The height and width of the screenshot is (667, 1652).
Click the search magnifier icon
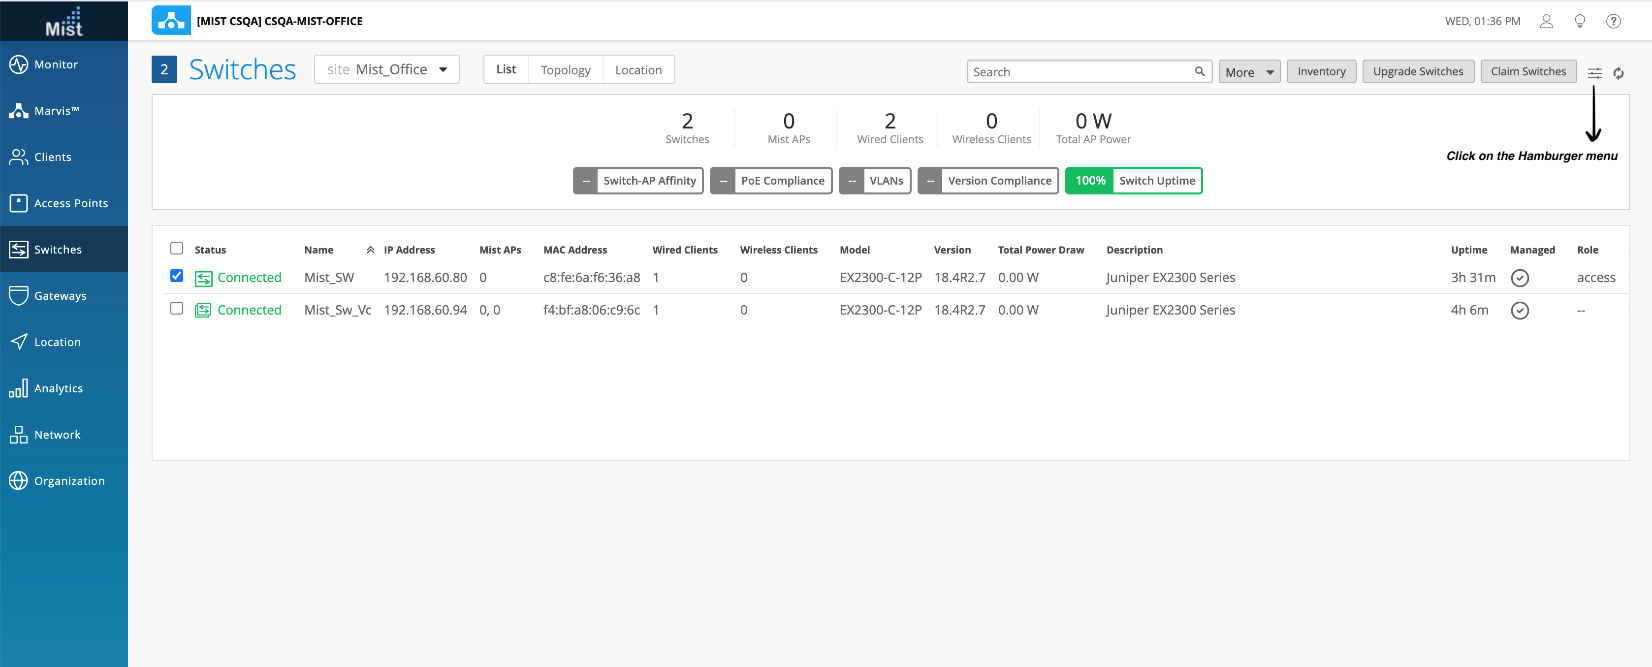(x=1200, y=71)
